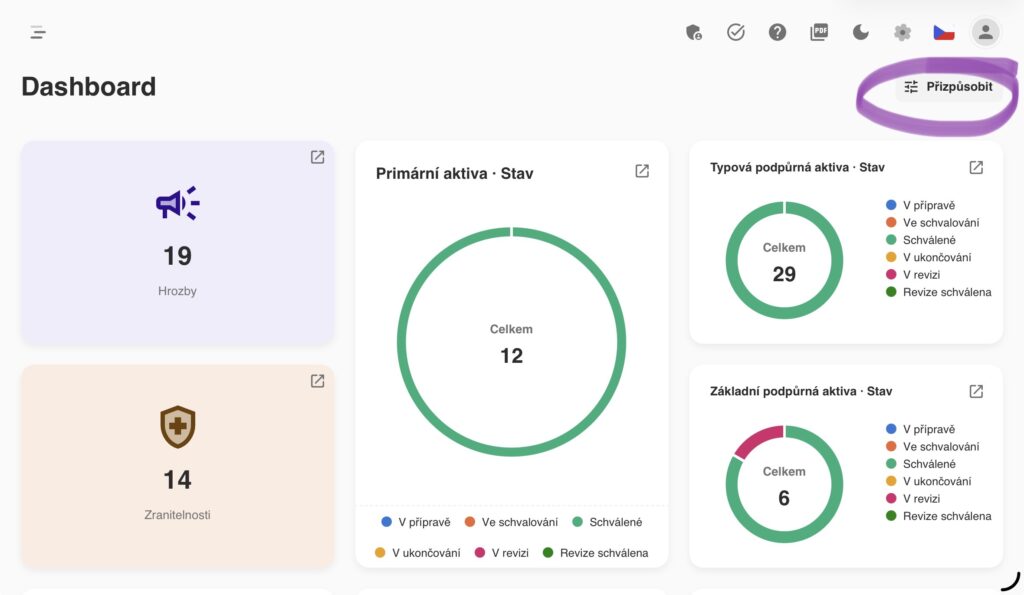1024x595 pixels.
Task: Click the Hrozby card showing 19
Action: tap(177, 242)
